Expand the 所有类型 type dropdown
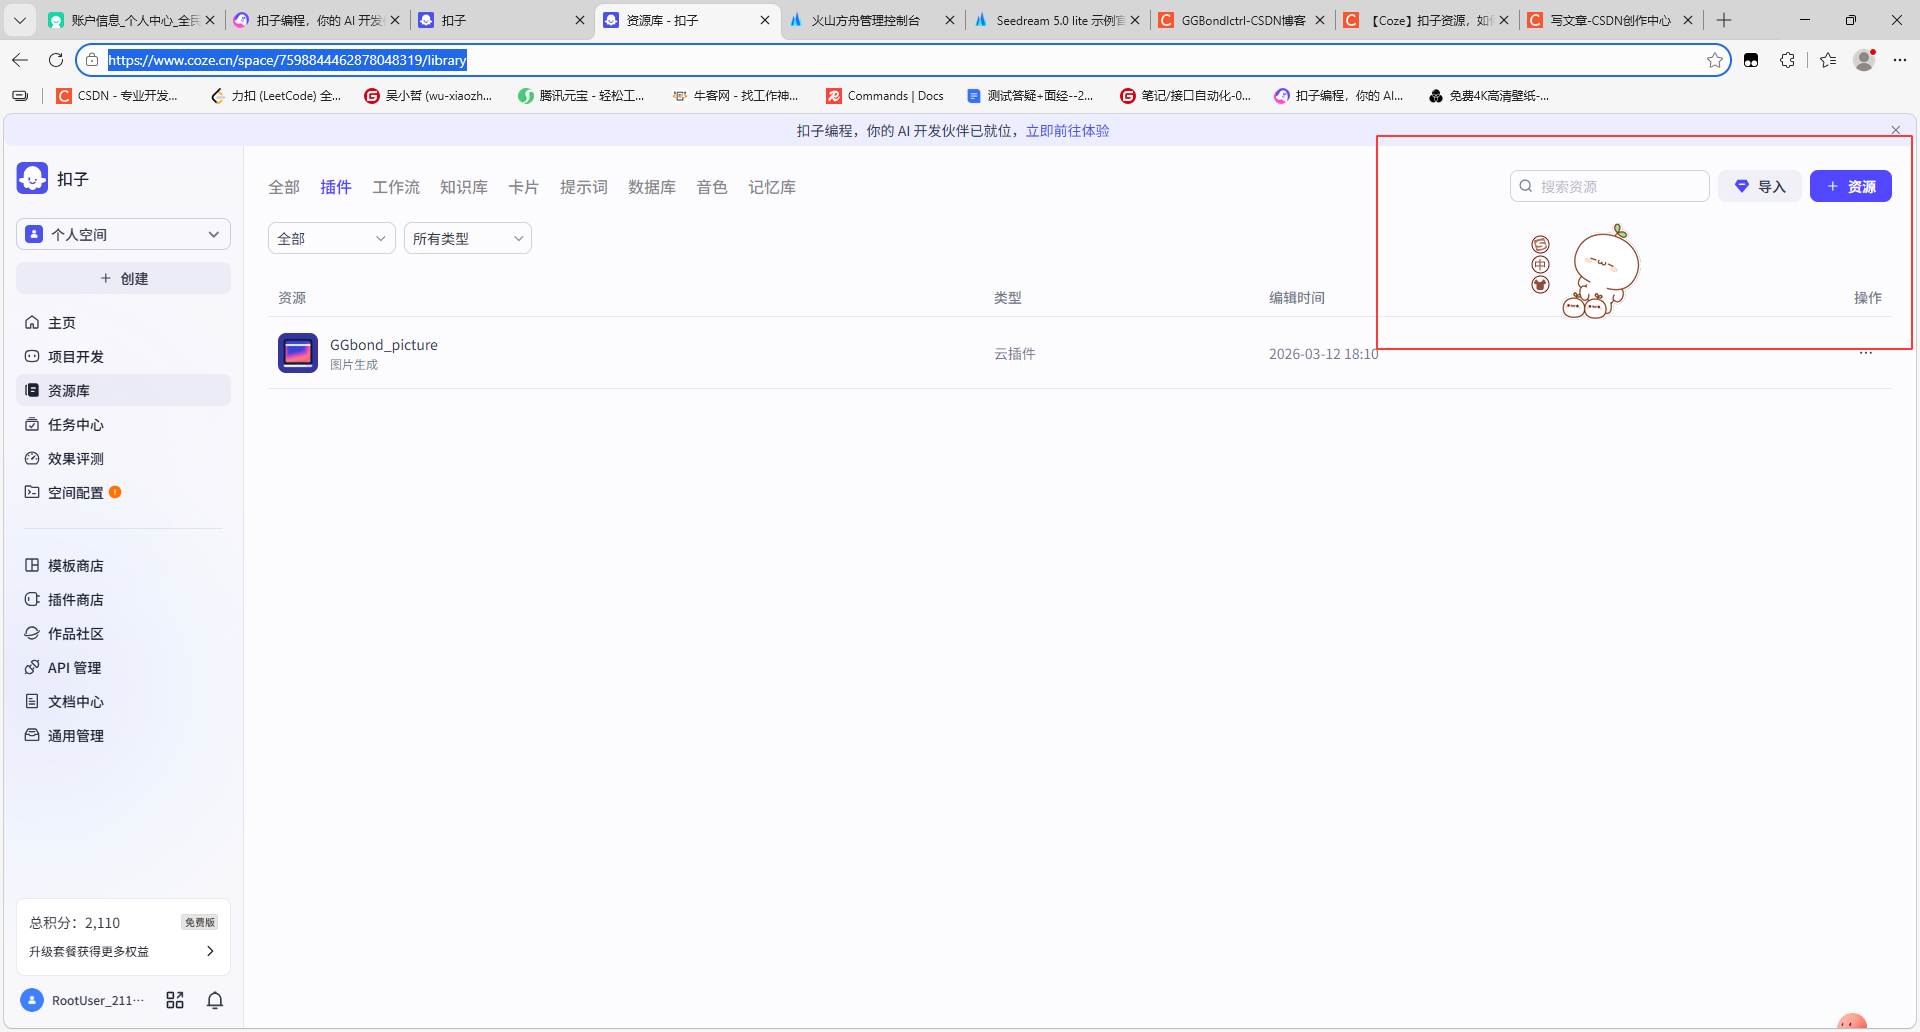Viewport: 1920px width, 1032px height. pyautogui.click(x=468, y=238)
